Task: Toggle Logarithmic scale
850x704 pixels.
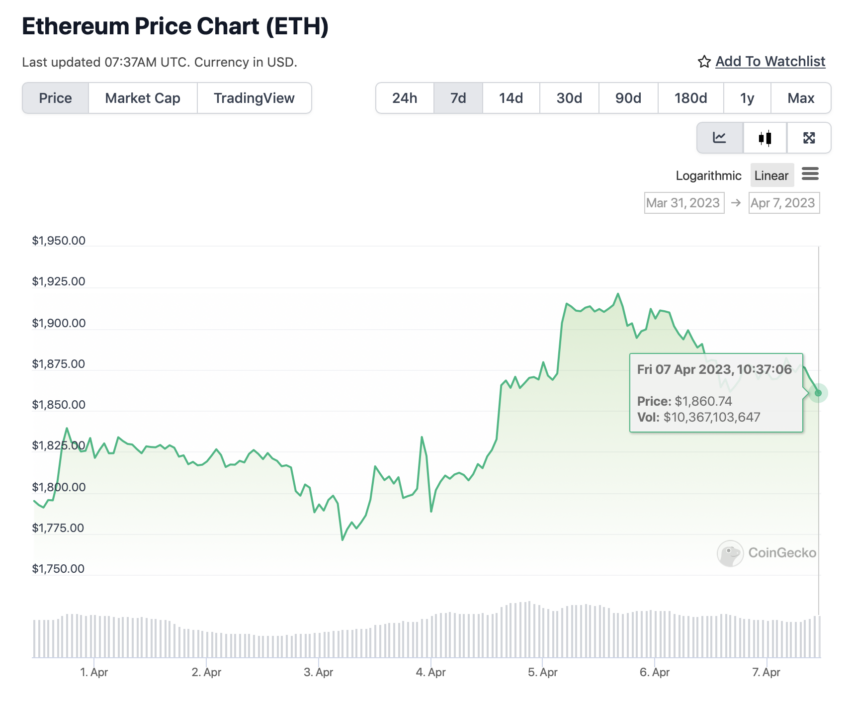Action: 708,176
